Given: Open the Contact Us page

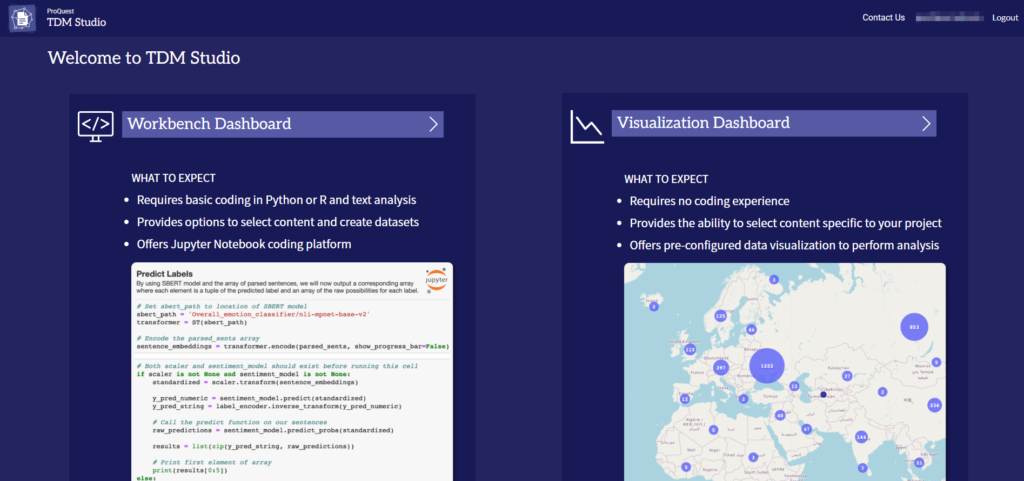Looking at the screenshot, I should pos(883,17).
